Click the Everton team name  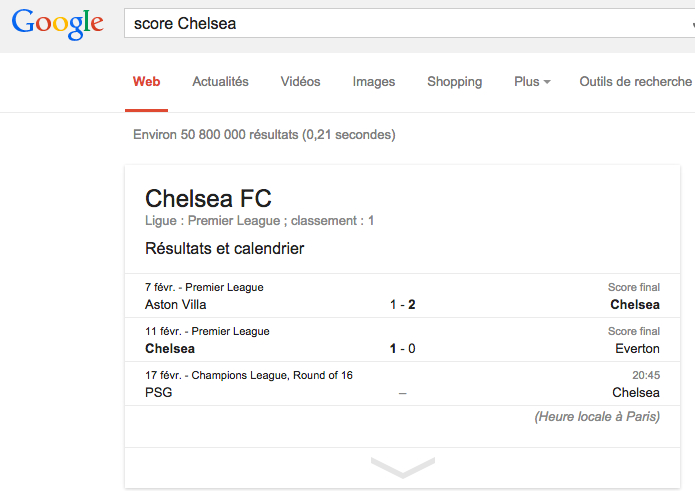pos(637,348)
